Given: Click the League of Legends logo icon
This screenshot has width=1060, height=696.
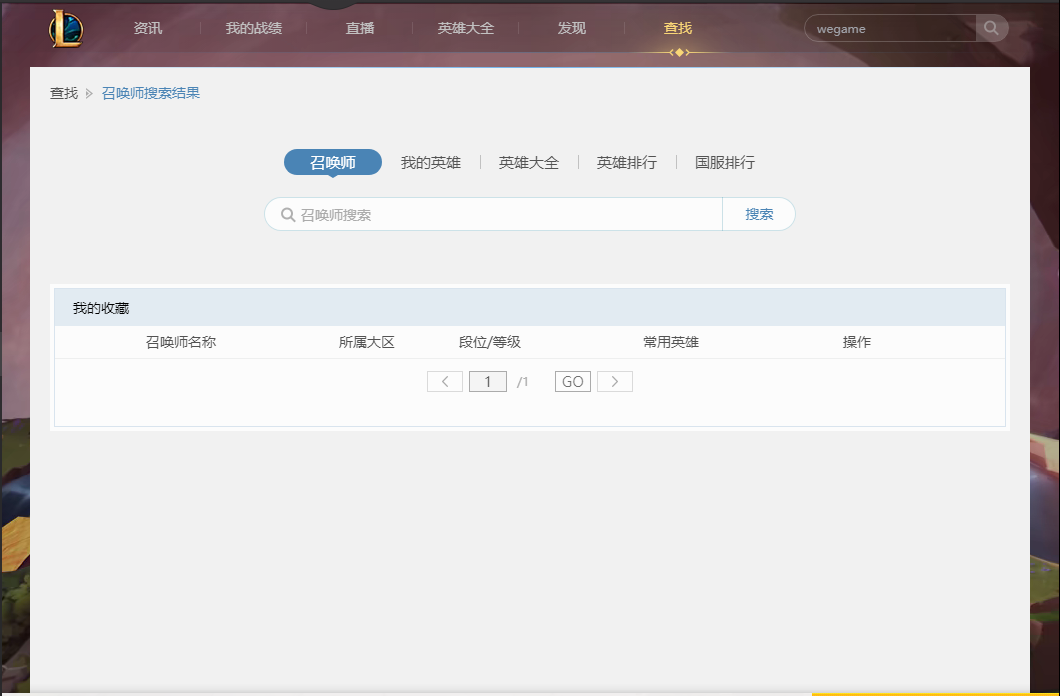Looking at the screenshot, I should tap(66, 28).
